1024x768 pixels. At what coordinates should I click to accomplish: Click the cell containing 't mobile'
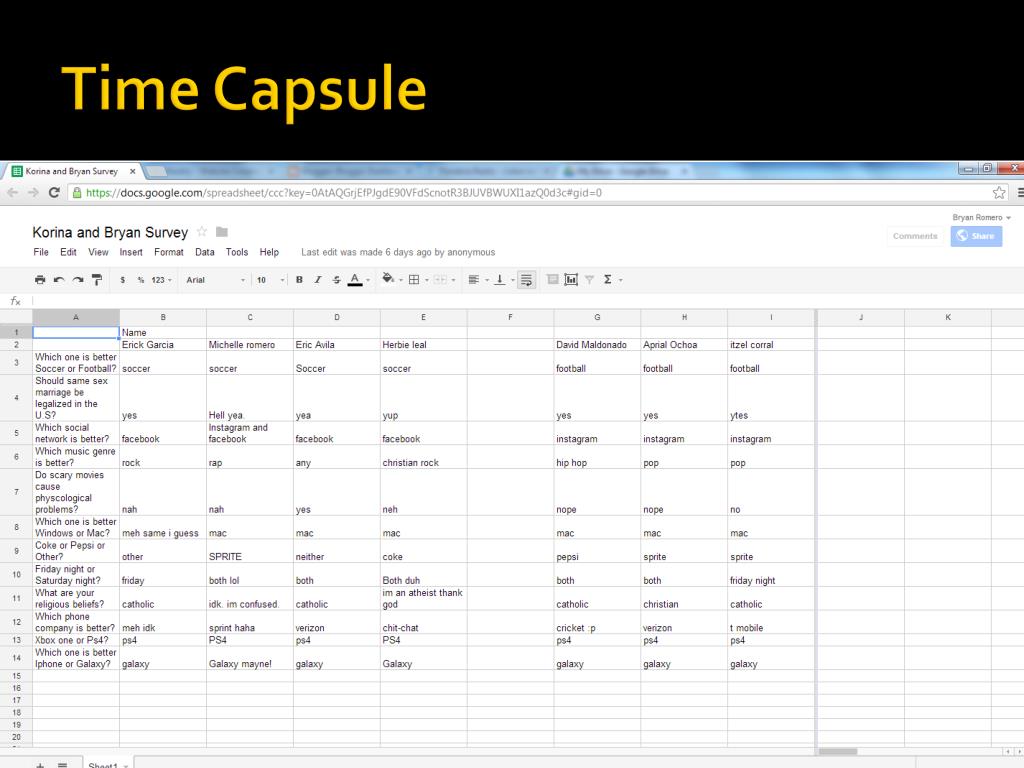[771, 622]
